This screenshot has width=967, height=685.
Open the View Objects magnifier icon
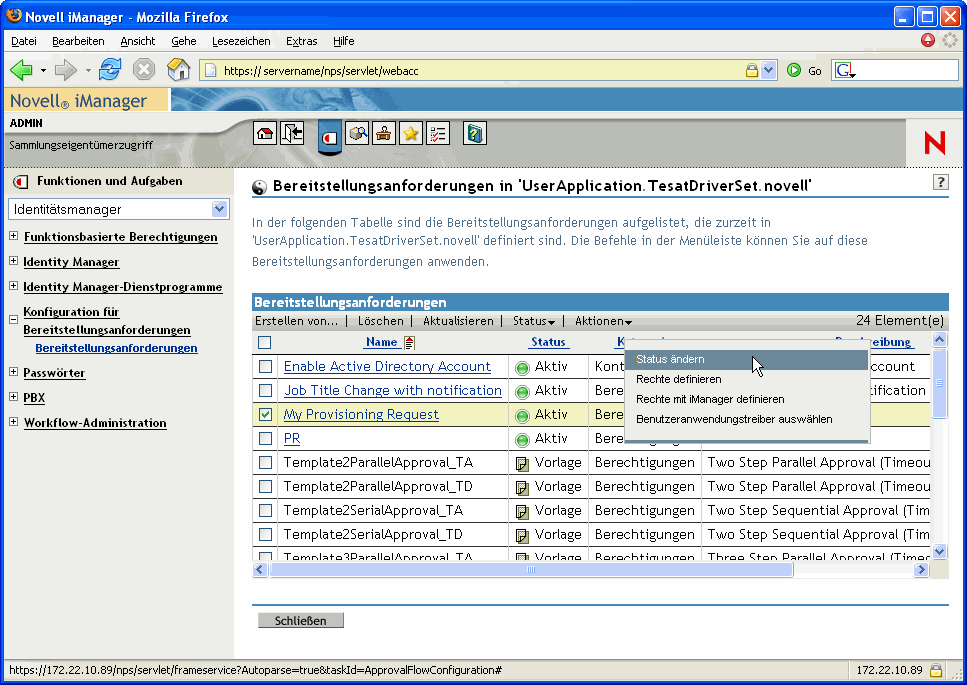(x=357, y=133)
